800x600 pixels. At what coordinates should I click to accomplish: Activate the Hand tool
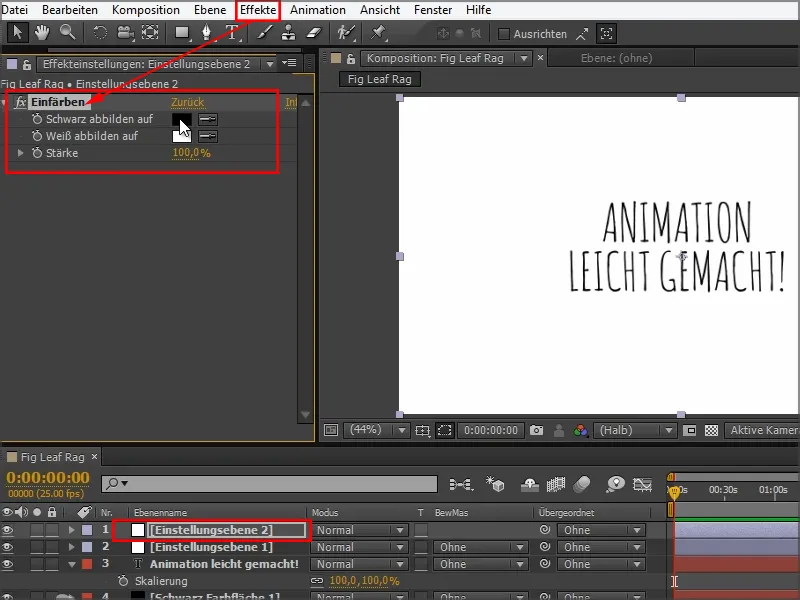click(40, 32)
